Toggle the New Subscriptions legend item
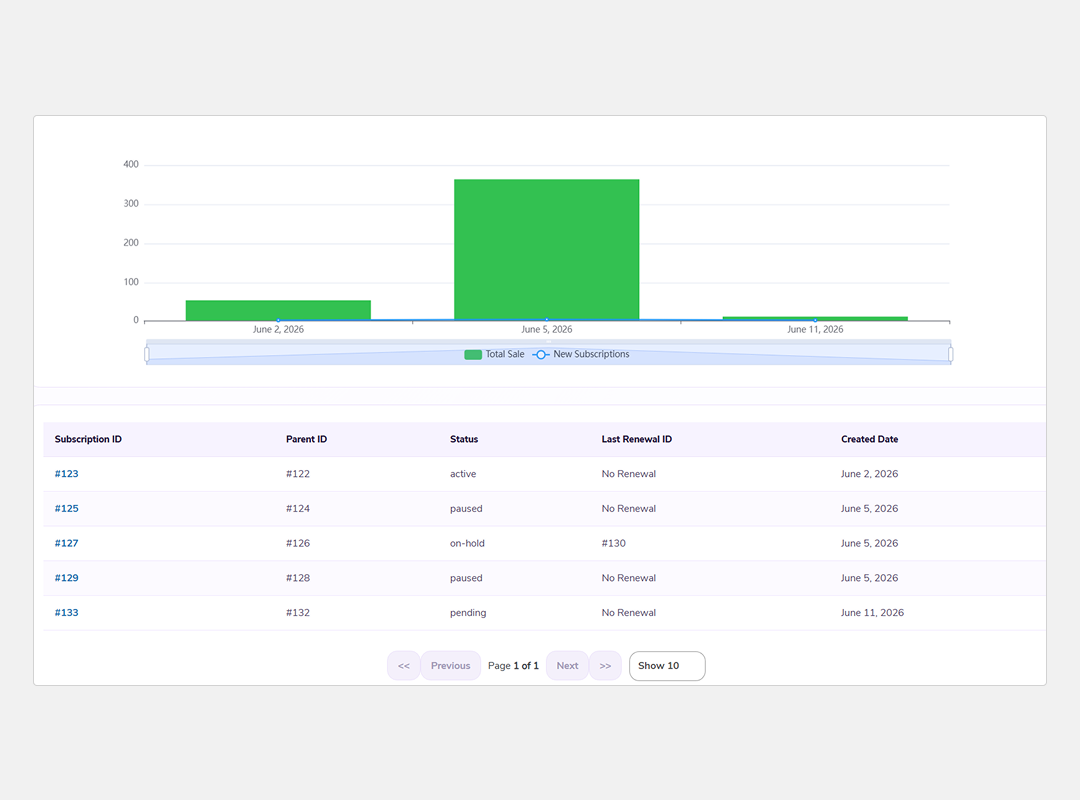Viewport: 1080px width, 800px height. pyautogui.click(x=581, y=354)
